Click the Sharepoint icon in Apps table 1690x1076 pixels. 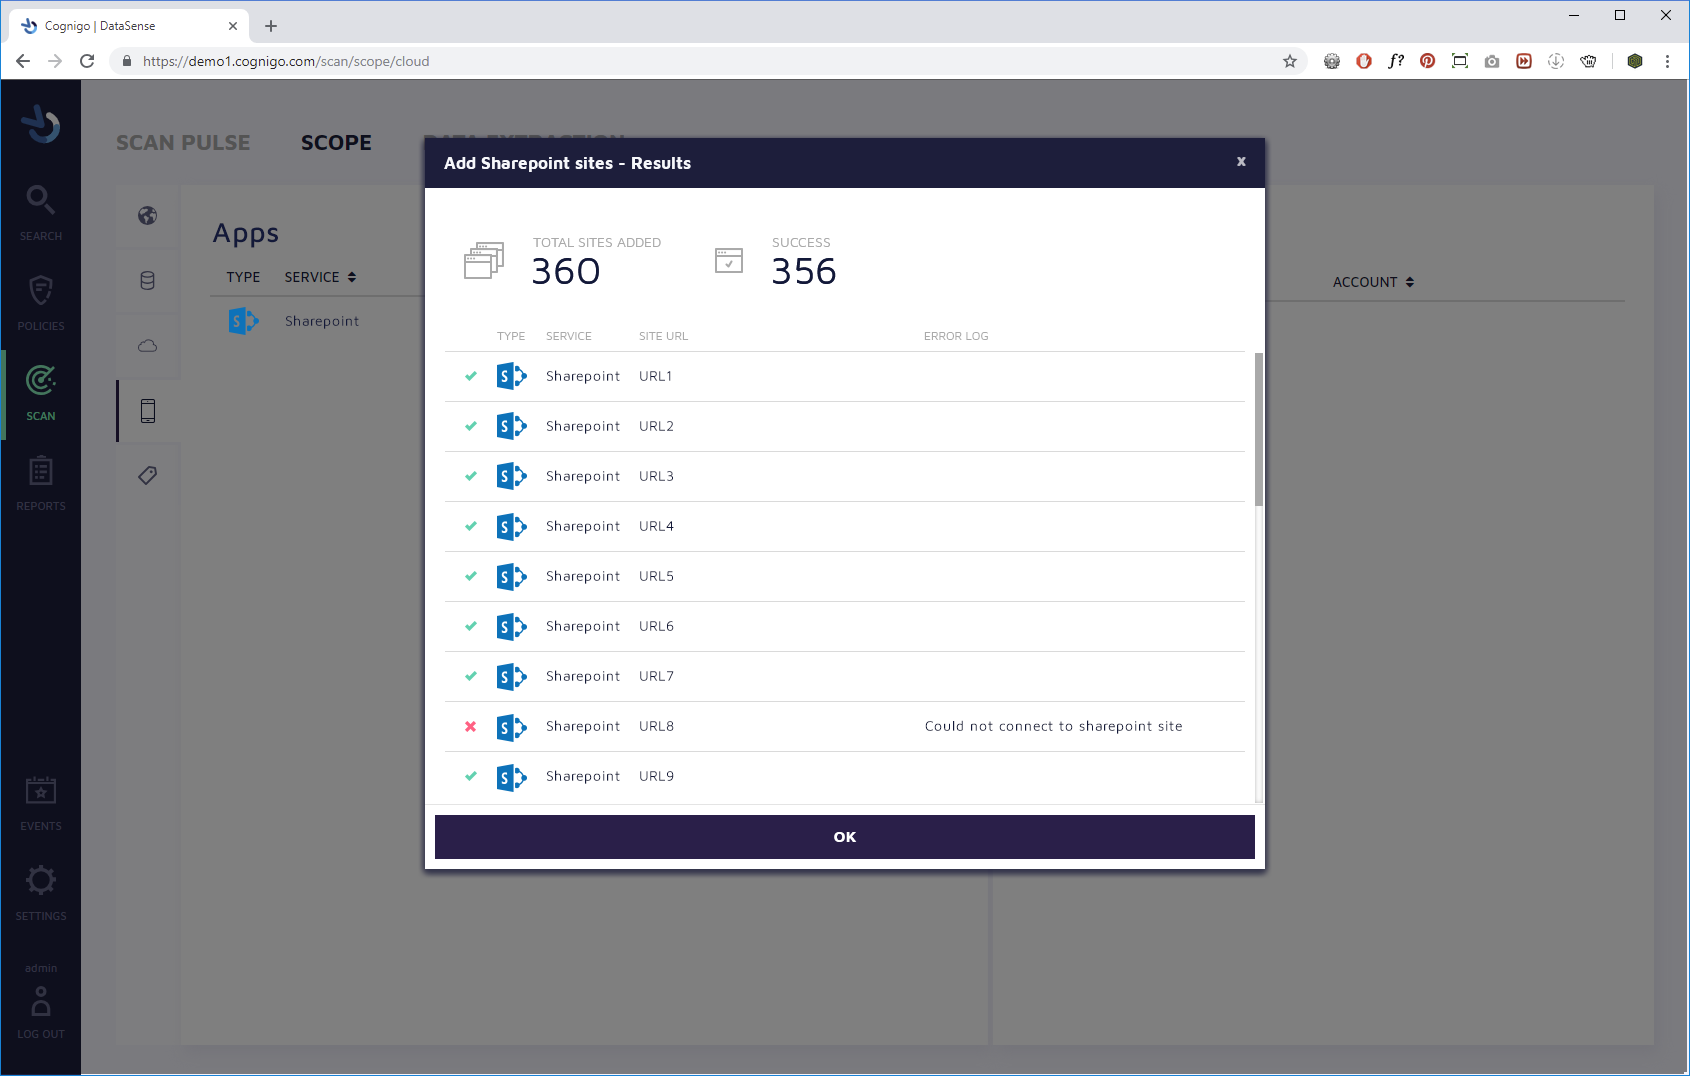click(x=243, y=321)
